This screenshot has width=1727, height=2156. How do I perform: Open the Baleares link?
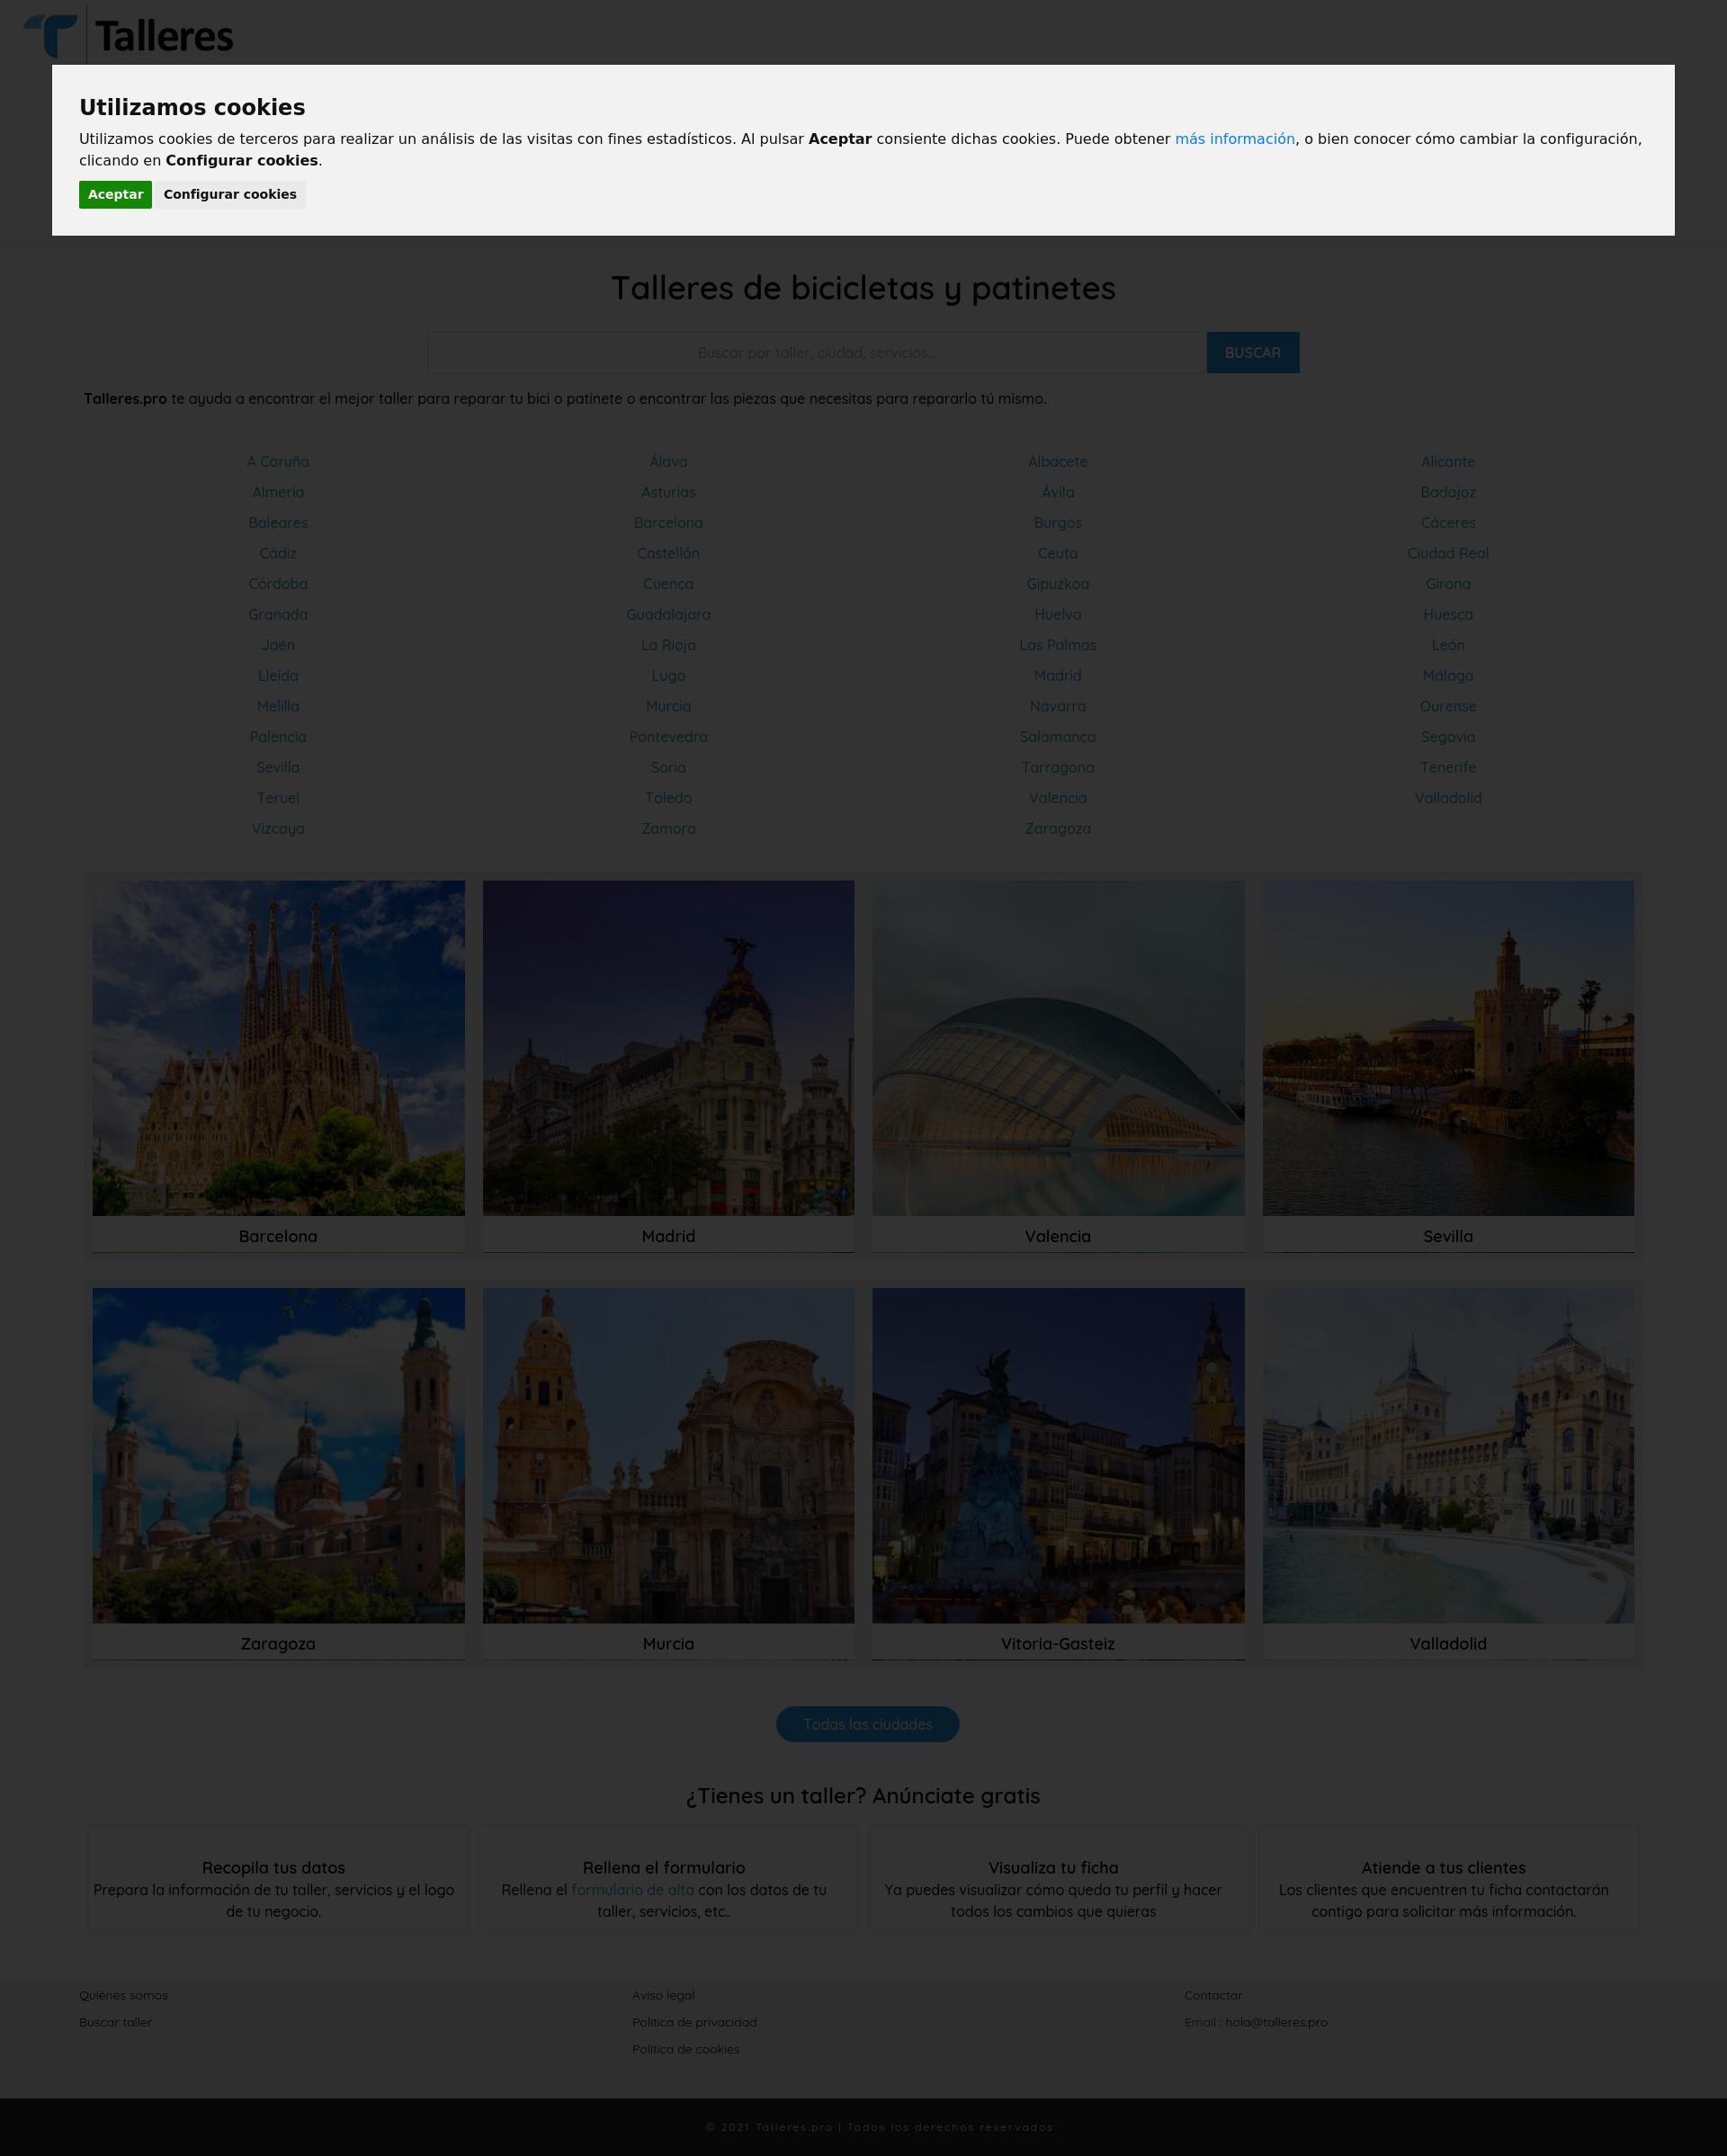(x=278, y=523)
